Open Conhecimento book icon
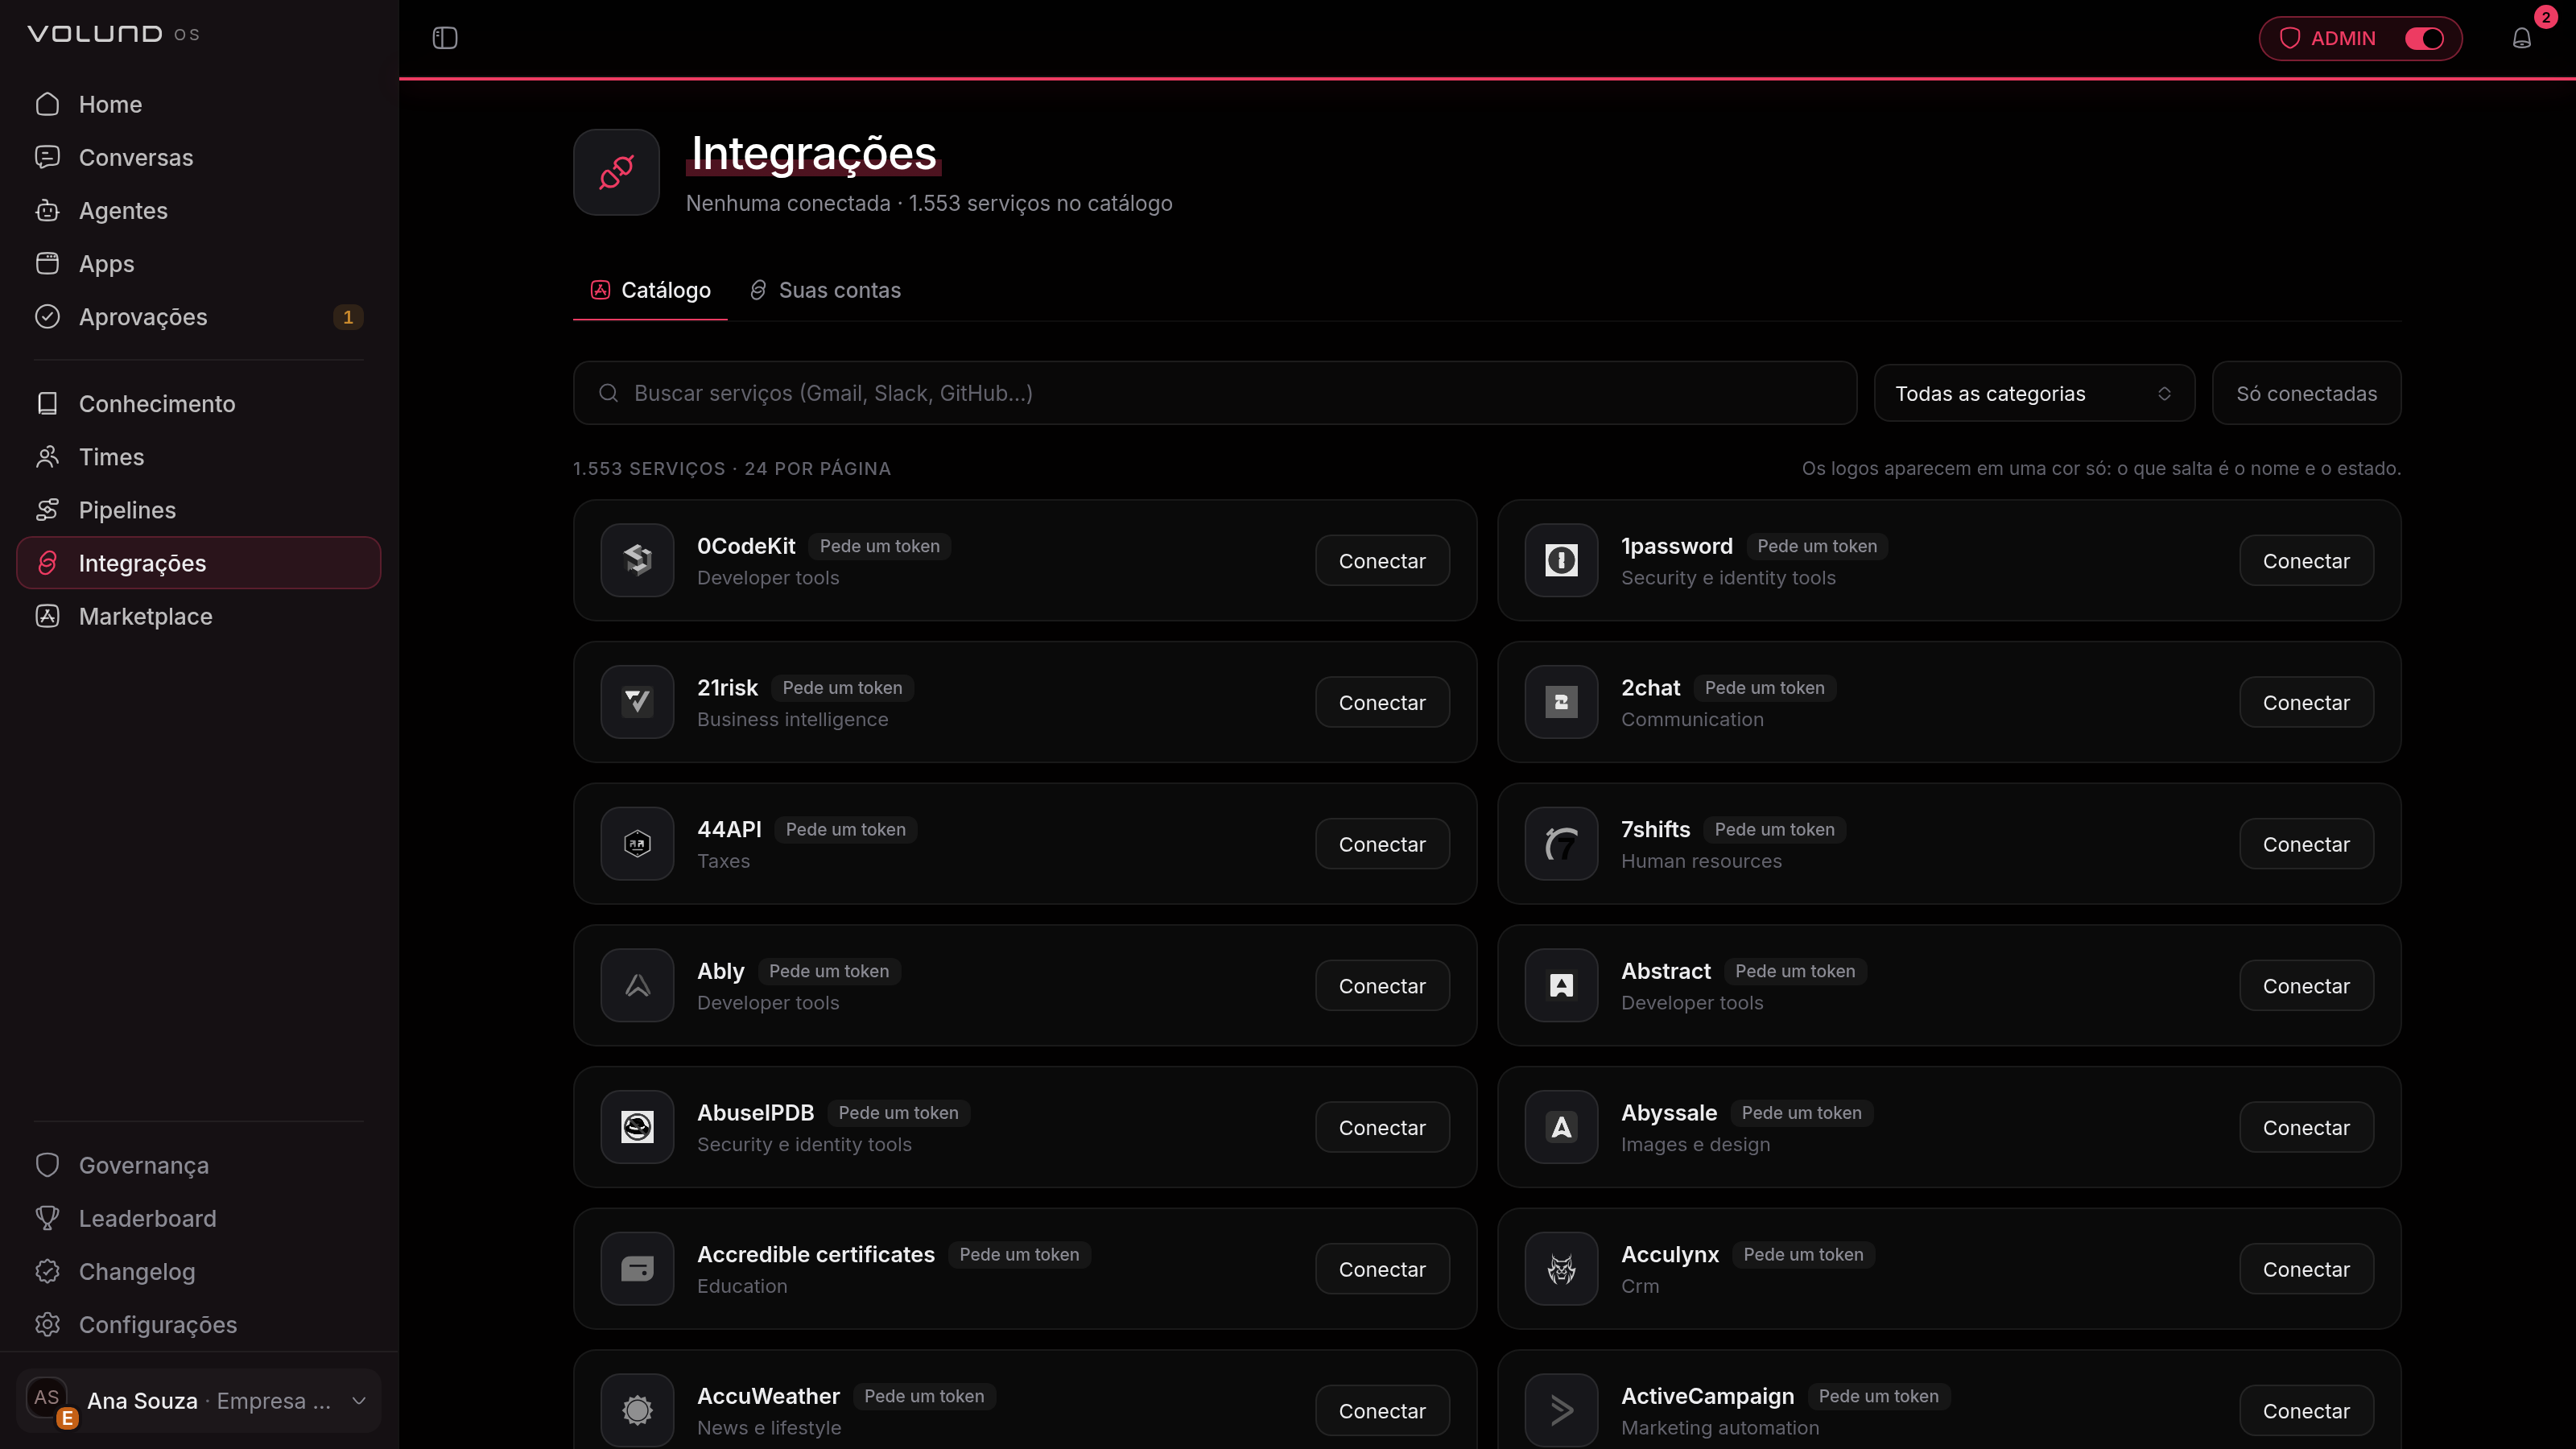Viewport: 2576px width, 1449px height. (47, 403)
